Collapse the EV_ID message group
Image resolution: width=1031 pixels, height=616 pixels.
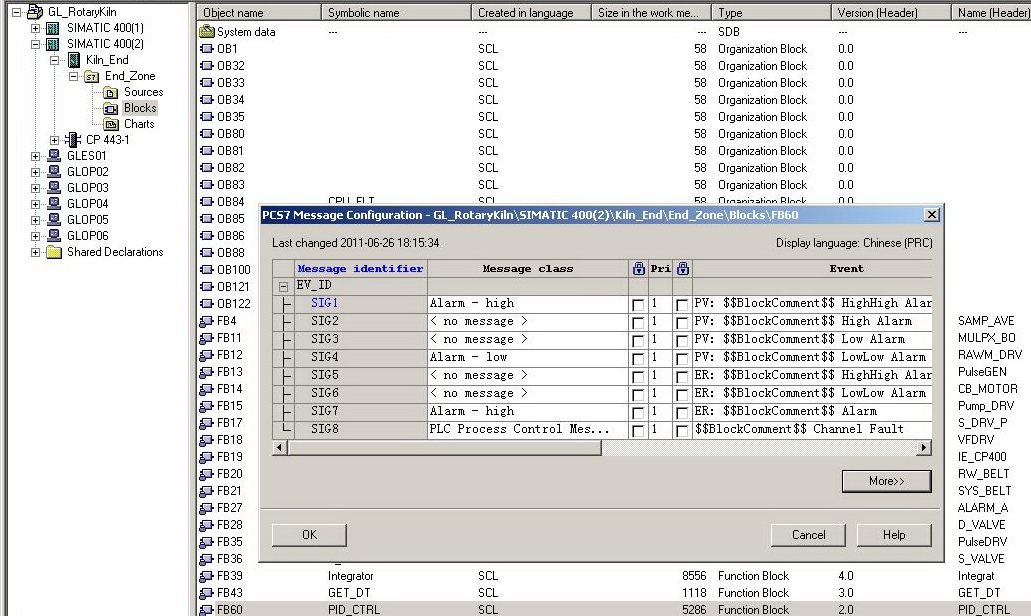[x=283, y=287]
